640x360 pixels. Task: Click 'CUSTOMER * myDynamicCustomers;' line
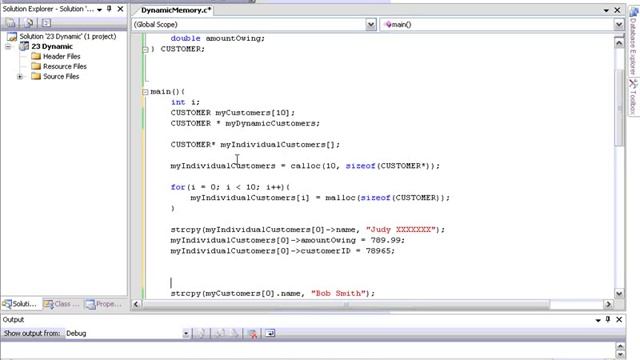(x=245, y=123)
